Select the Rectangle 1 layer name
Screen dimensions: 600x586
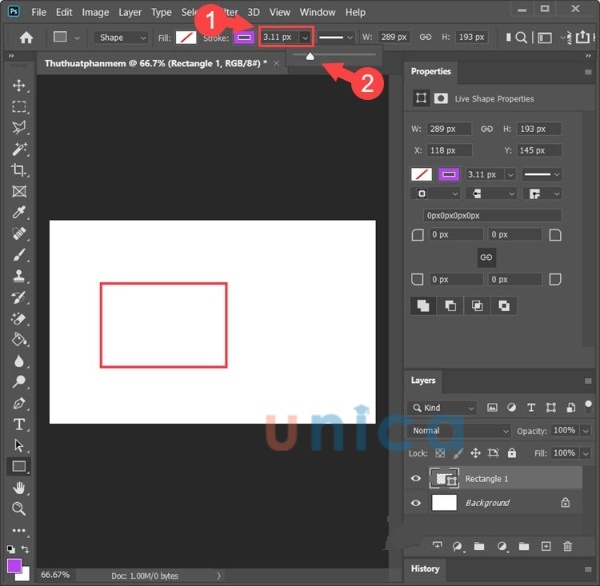[488, 479]
